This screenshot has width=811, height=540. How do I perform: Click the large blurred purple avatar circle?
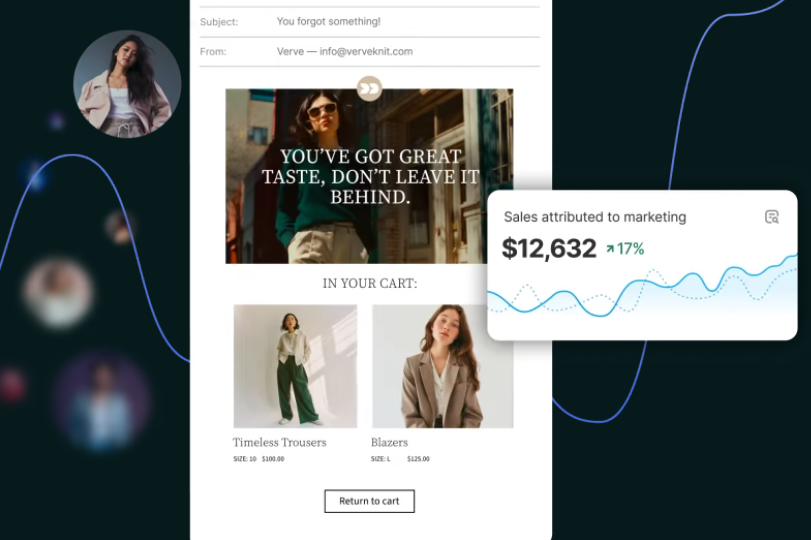[102, 403]
